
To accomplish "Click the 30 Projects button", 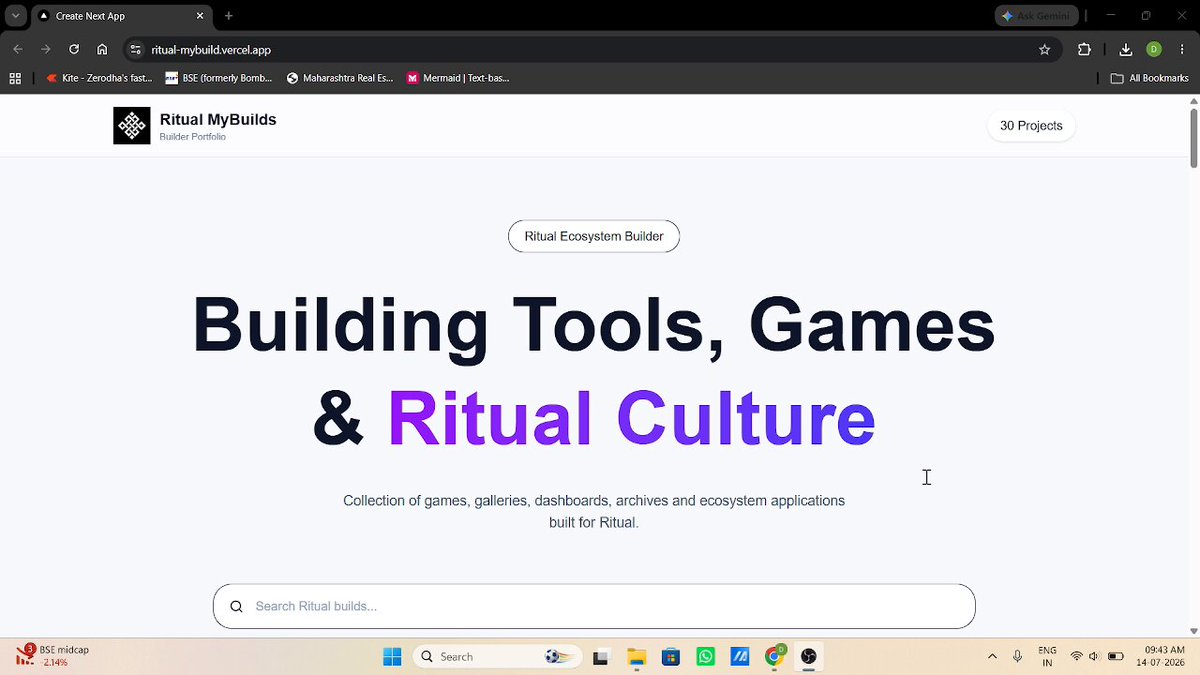I will [1031, 126].
